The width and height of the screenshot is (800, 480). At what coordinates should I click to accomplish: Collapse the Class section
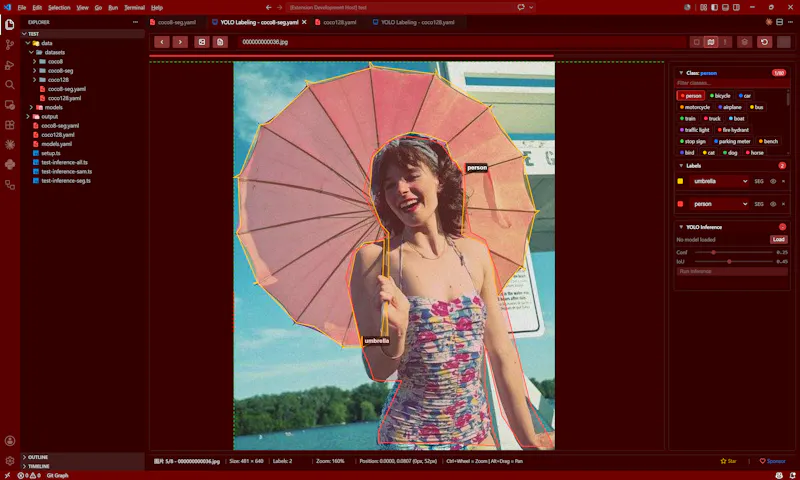click(x=681, y=73)
